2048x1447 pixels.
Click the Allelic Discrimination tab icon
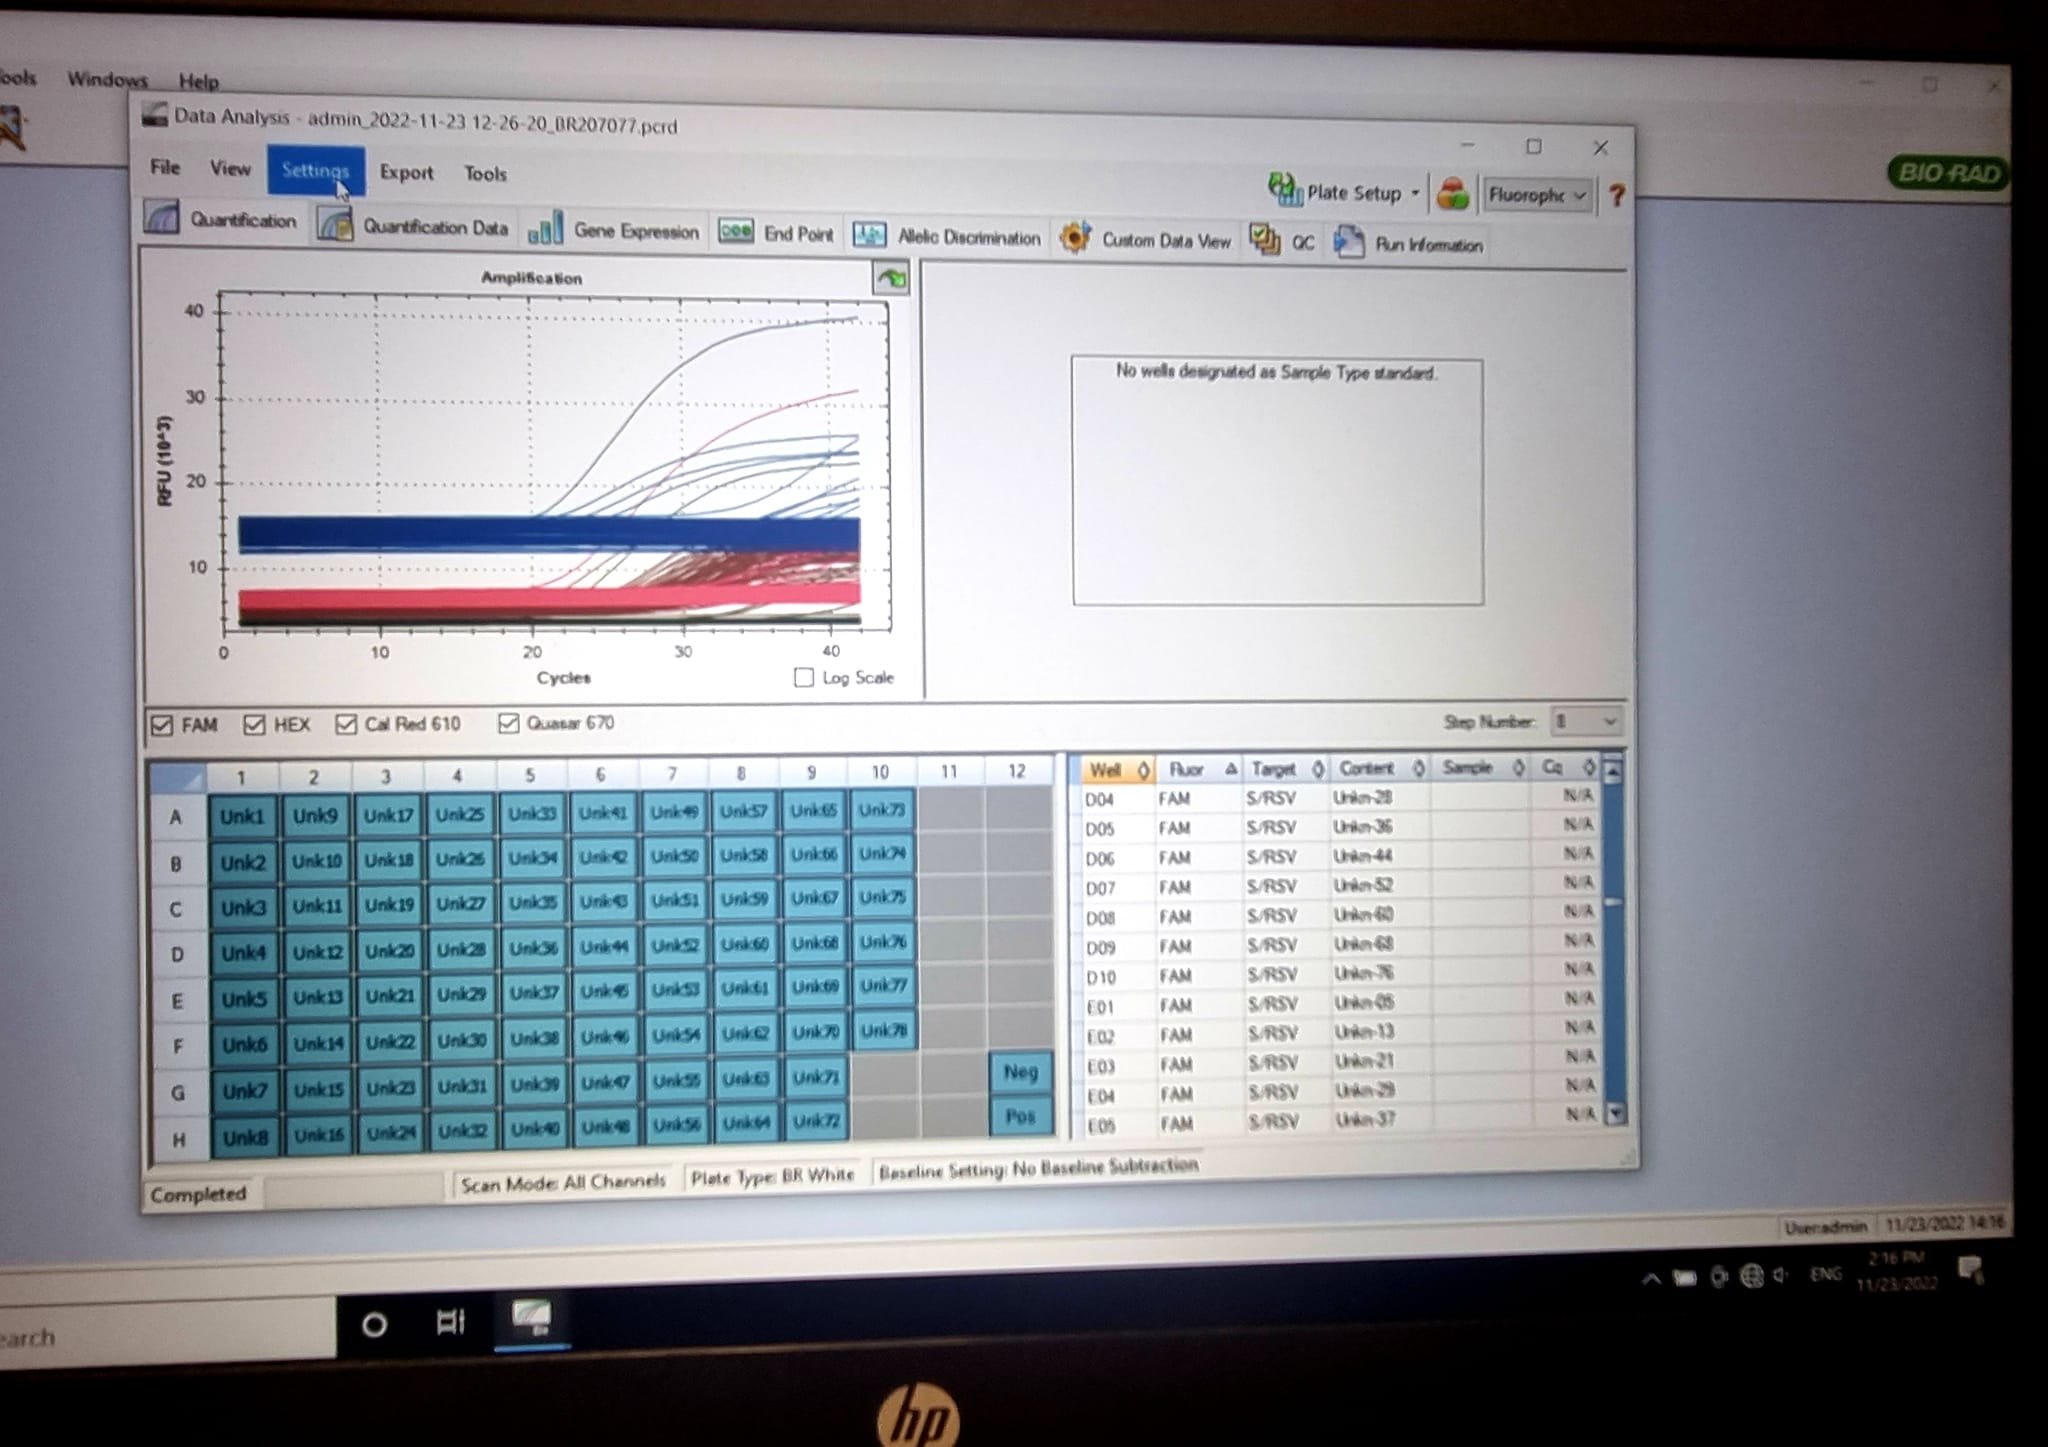(x=868, y=235)
